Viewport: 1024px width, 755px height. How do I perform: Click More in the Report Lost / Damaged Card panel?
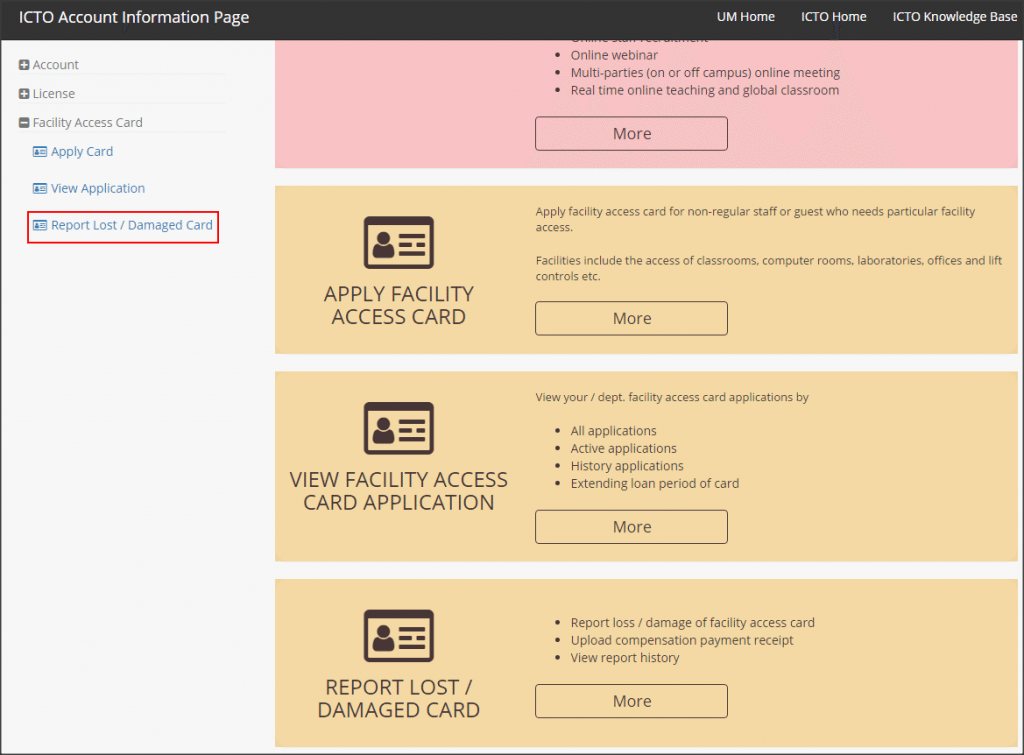[631, 701]
